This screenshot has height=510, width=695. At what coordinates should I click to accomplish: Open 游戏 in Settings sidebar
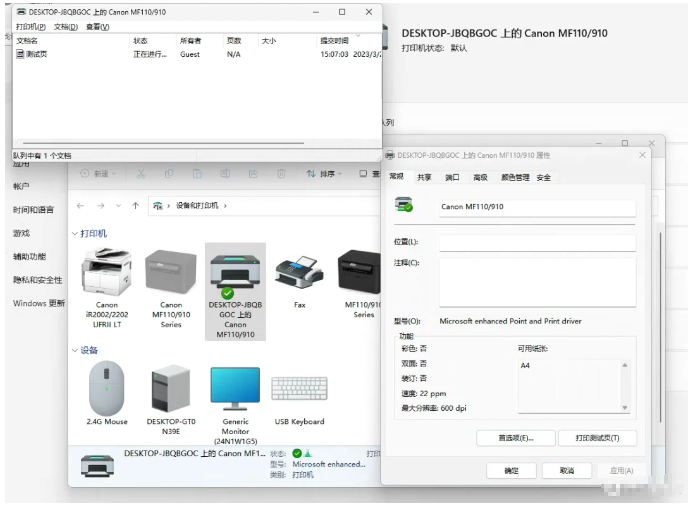click(x=21, y=233)
